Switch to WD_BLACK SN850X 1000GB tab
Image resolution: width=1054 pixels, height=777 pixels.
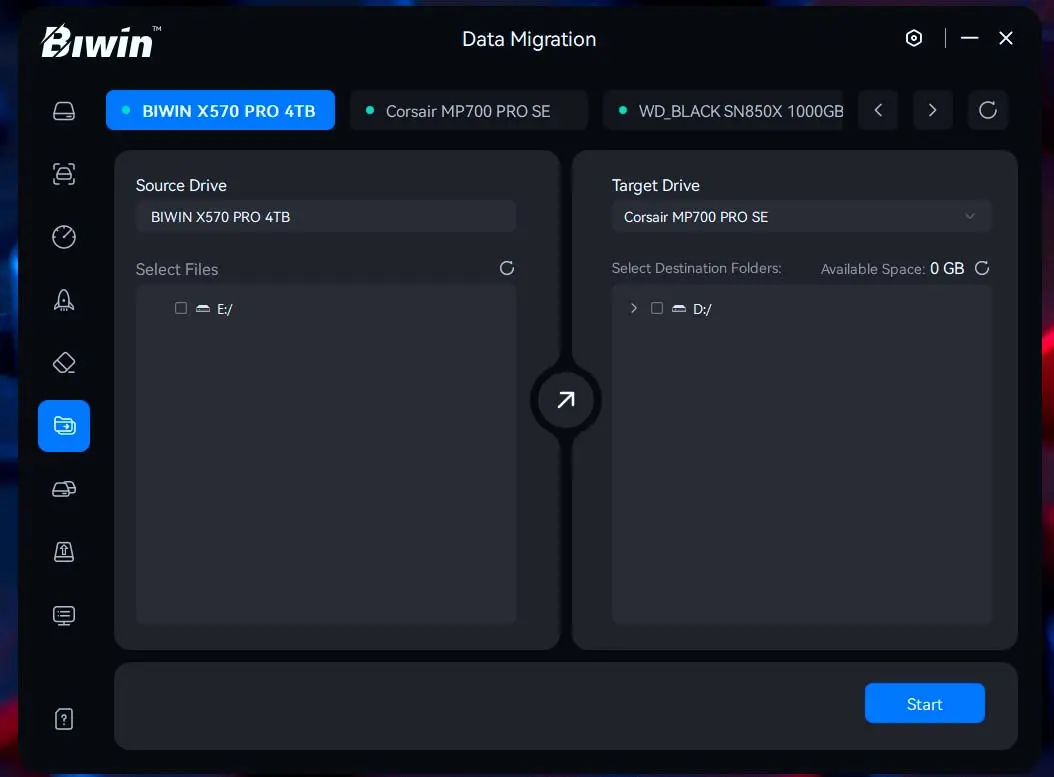730,111
